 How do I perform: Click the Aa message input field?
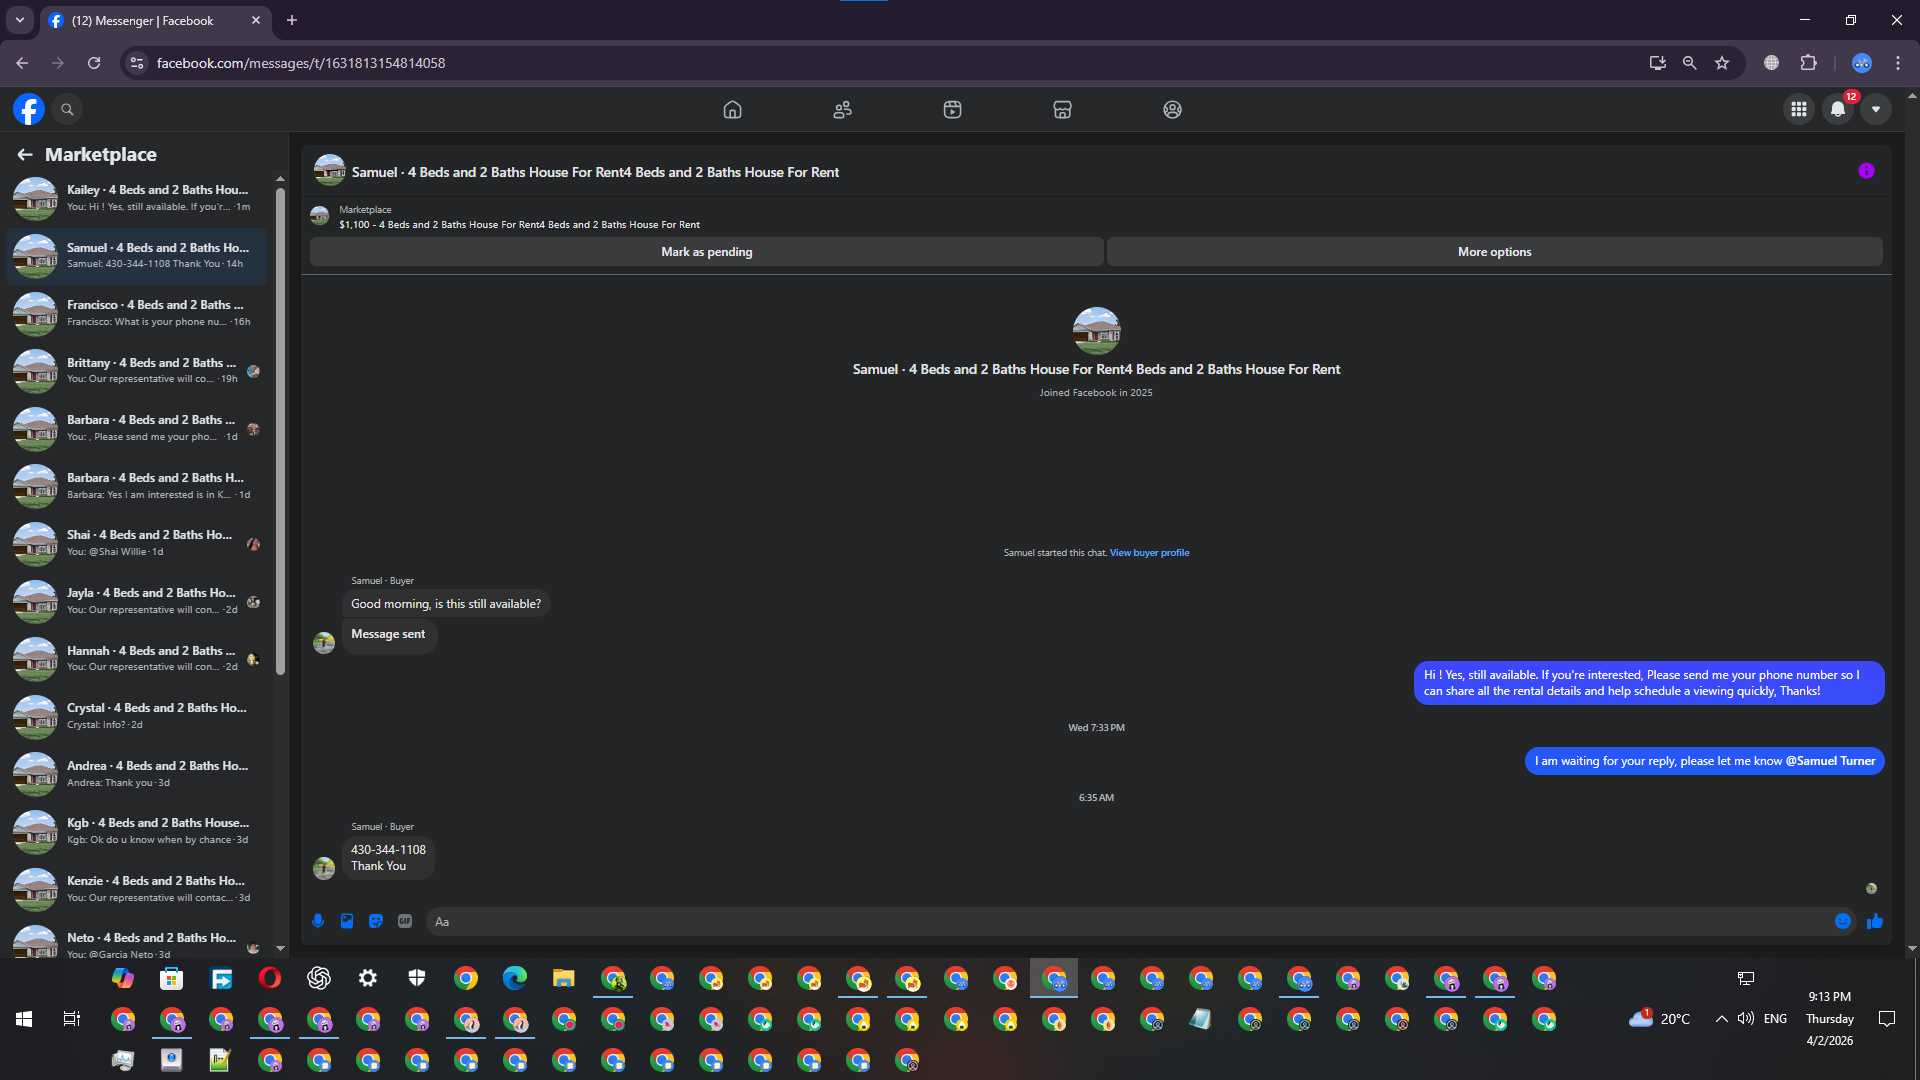pyautogui.click(x=1128, y=921)
